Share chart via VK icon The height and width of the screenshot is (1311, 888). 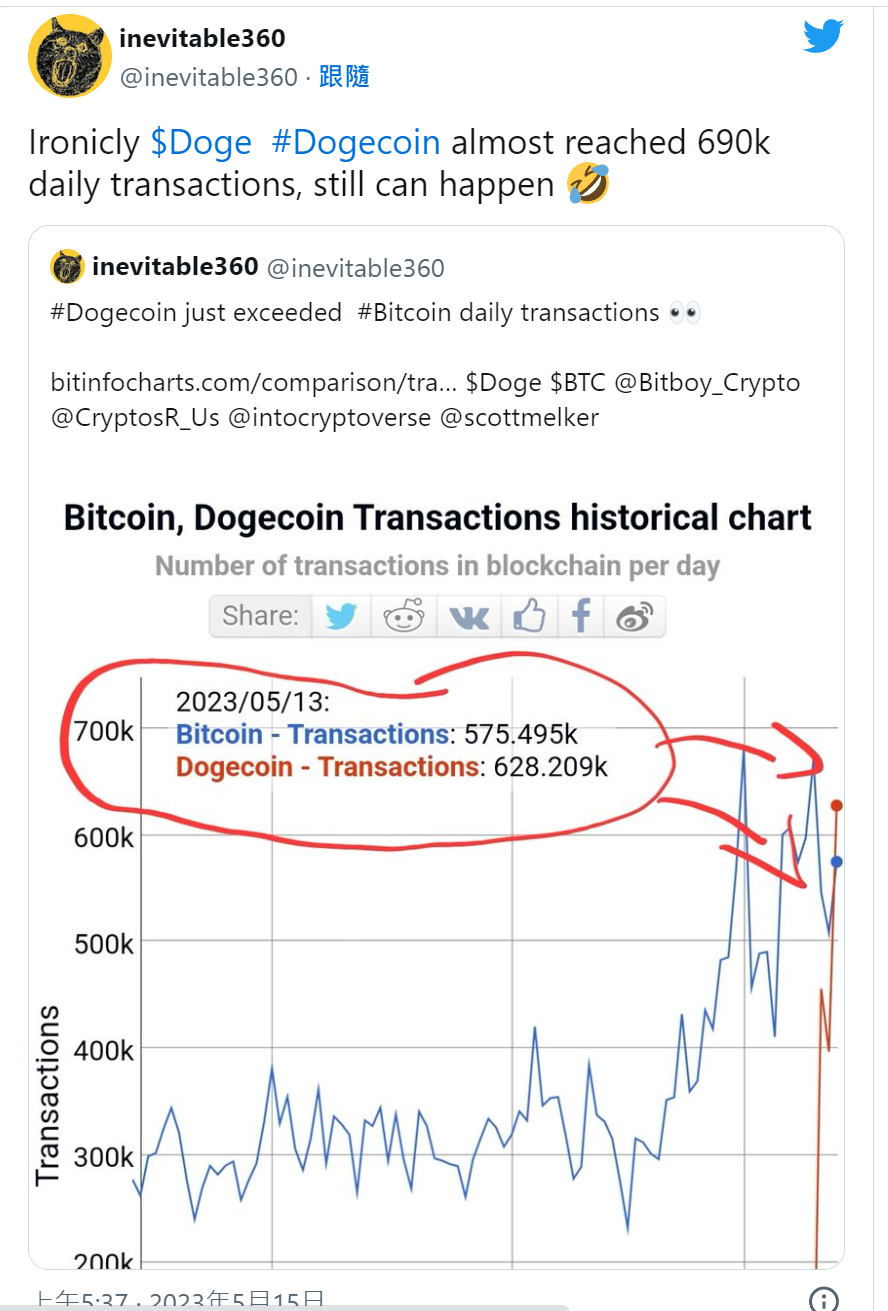click(x=468, y=616)
